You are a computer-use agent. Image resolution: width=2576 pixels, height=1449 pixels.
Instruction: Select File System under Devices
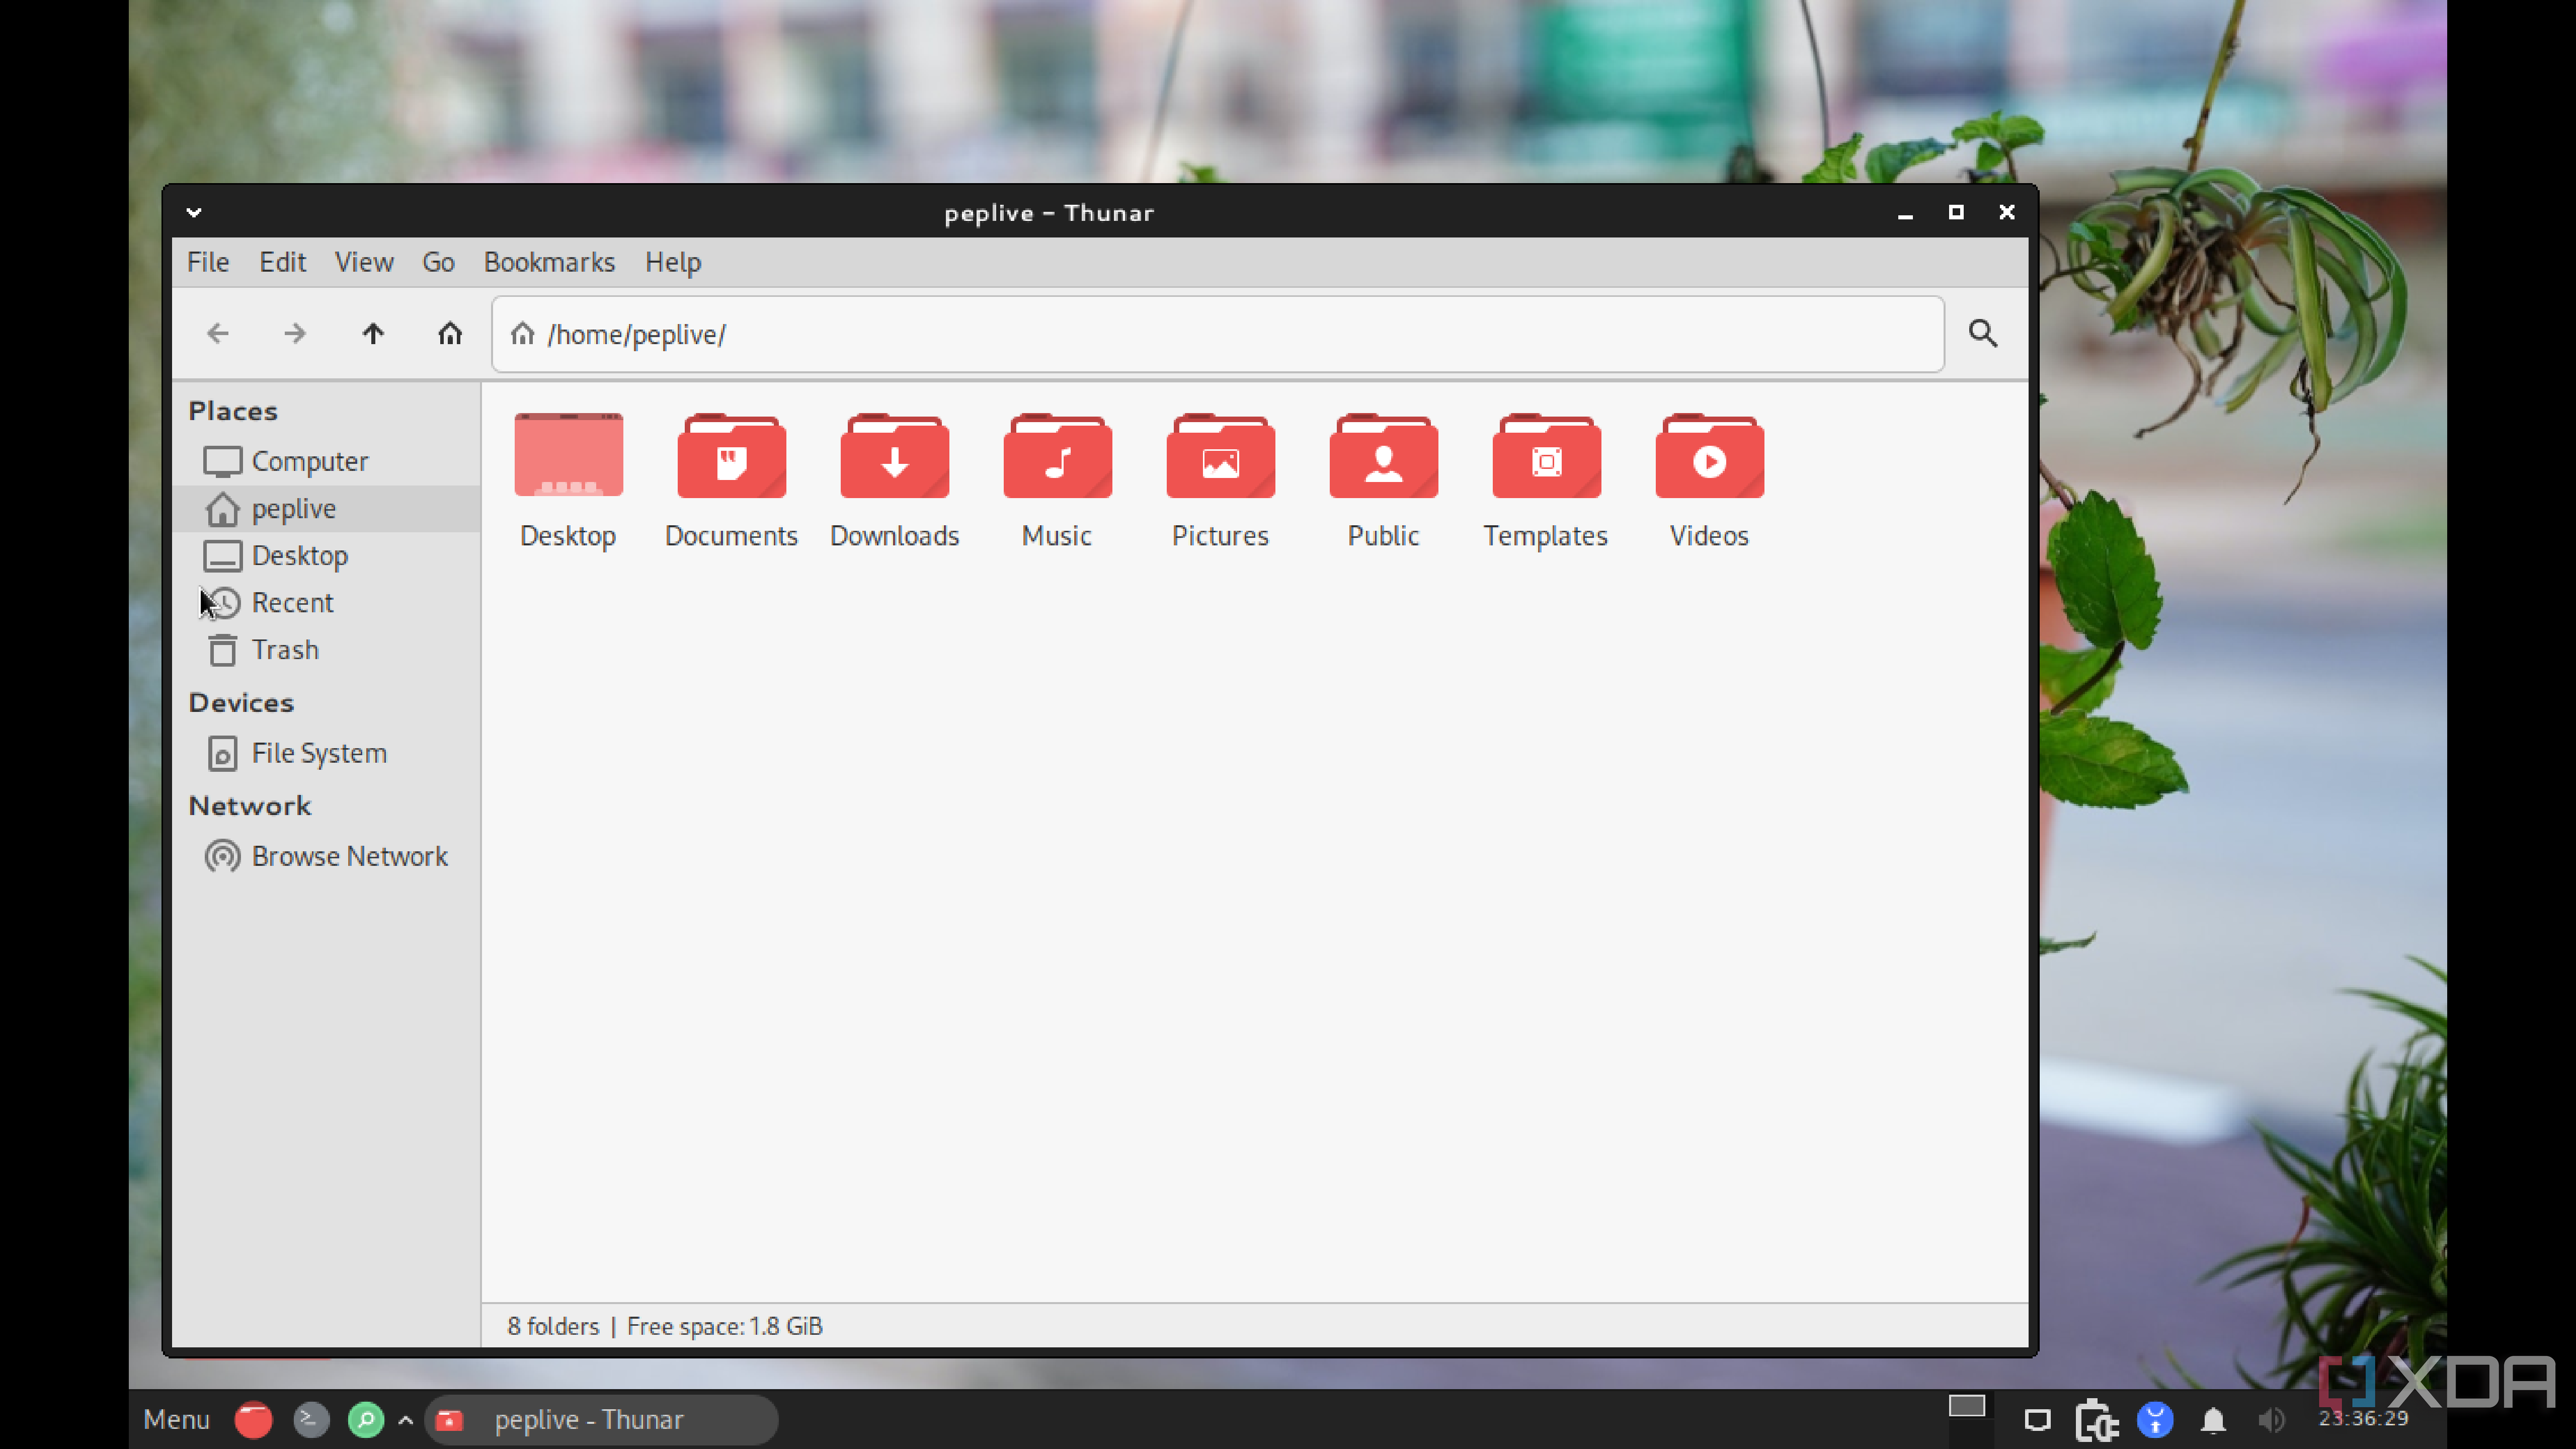(x=326, y=753)
